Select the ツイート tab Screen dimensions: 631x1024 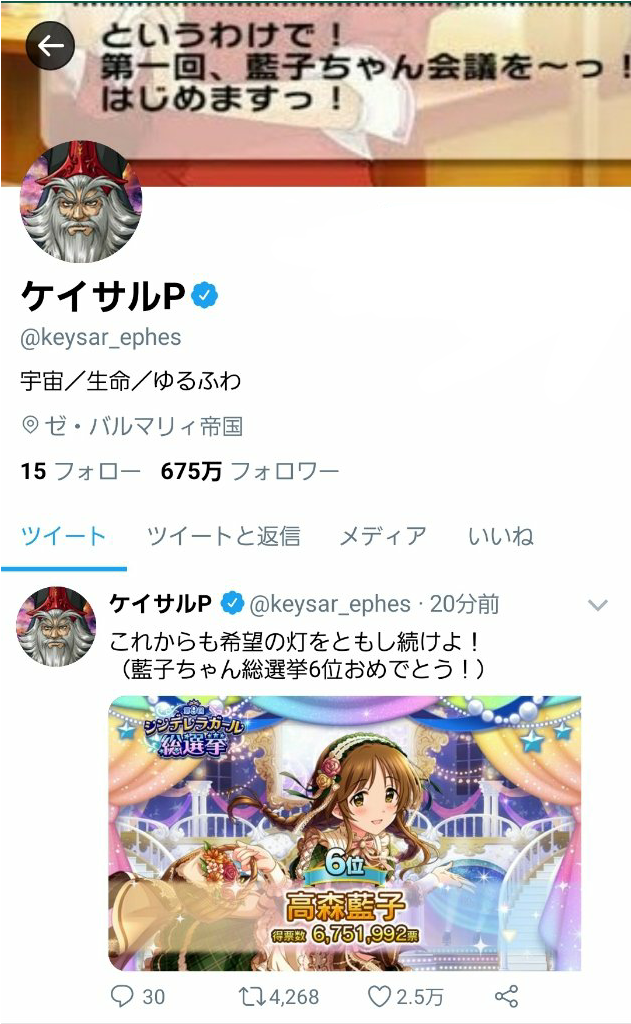coord(63,536)
